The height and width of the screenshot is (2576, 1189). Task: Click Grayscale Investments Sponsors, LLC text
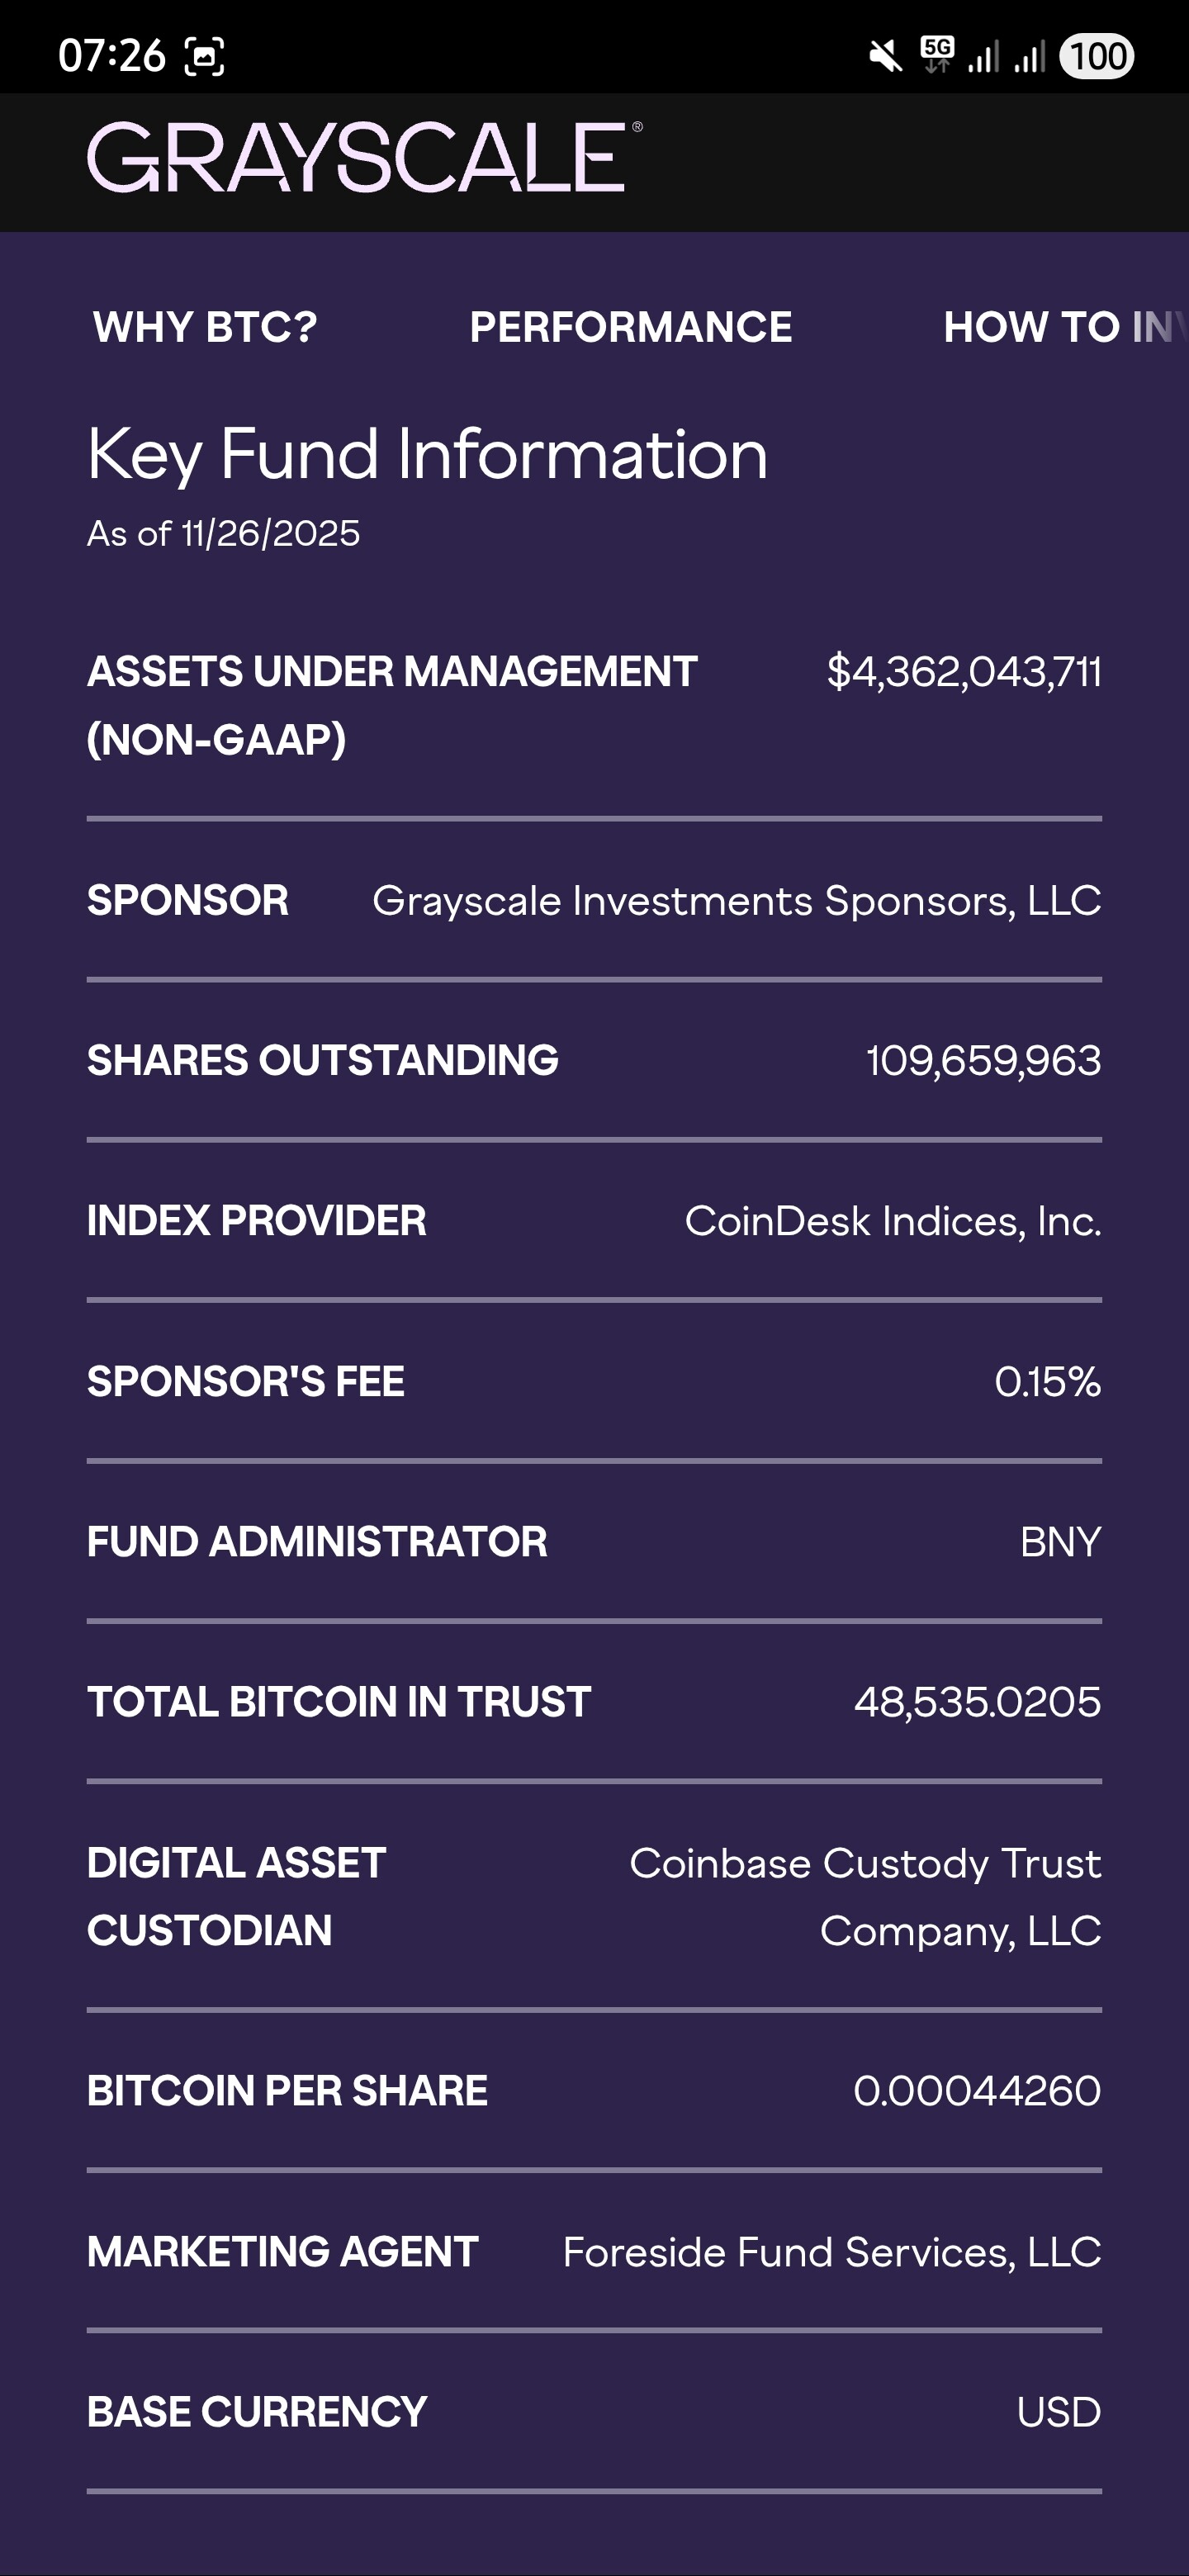[737, 901]
